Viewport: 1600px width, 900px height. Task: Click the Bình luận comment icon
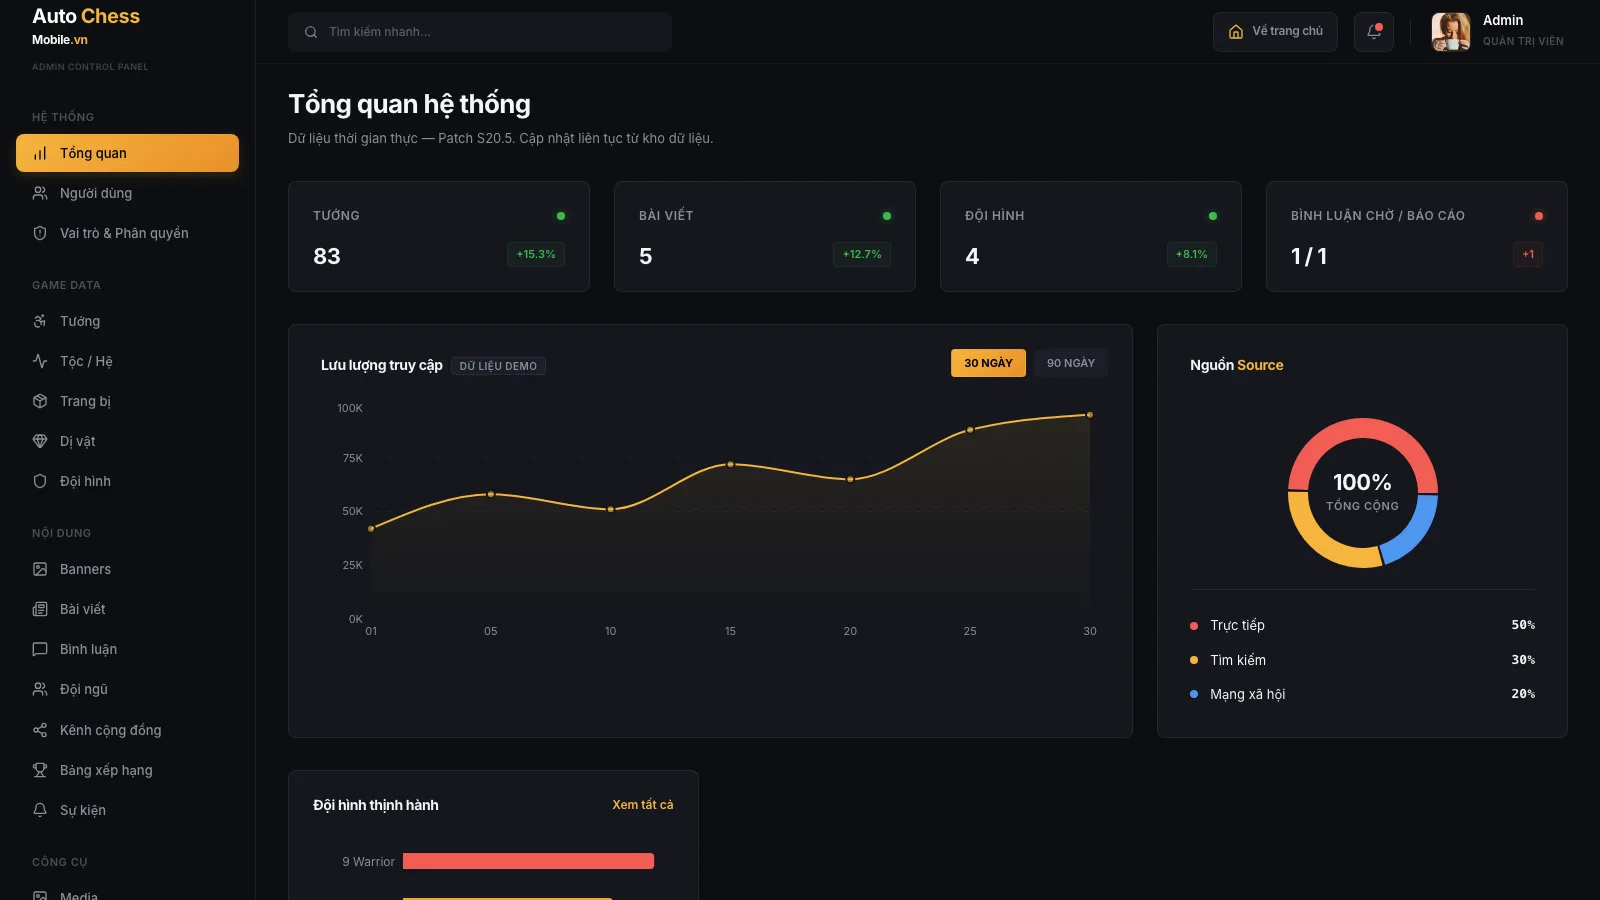click(x=40, y=649)
